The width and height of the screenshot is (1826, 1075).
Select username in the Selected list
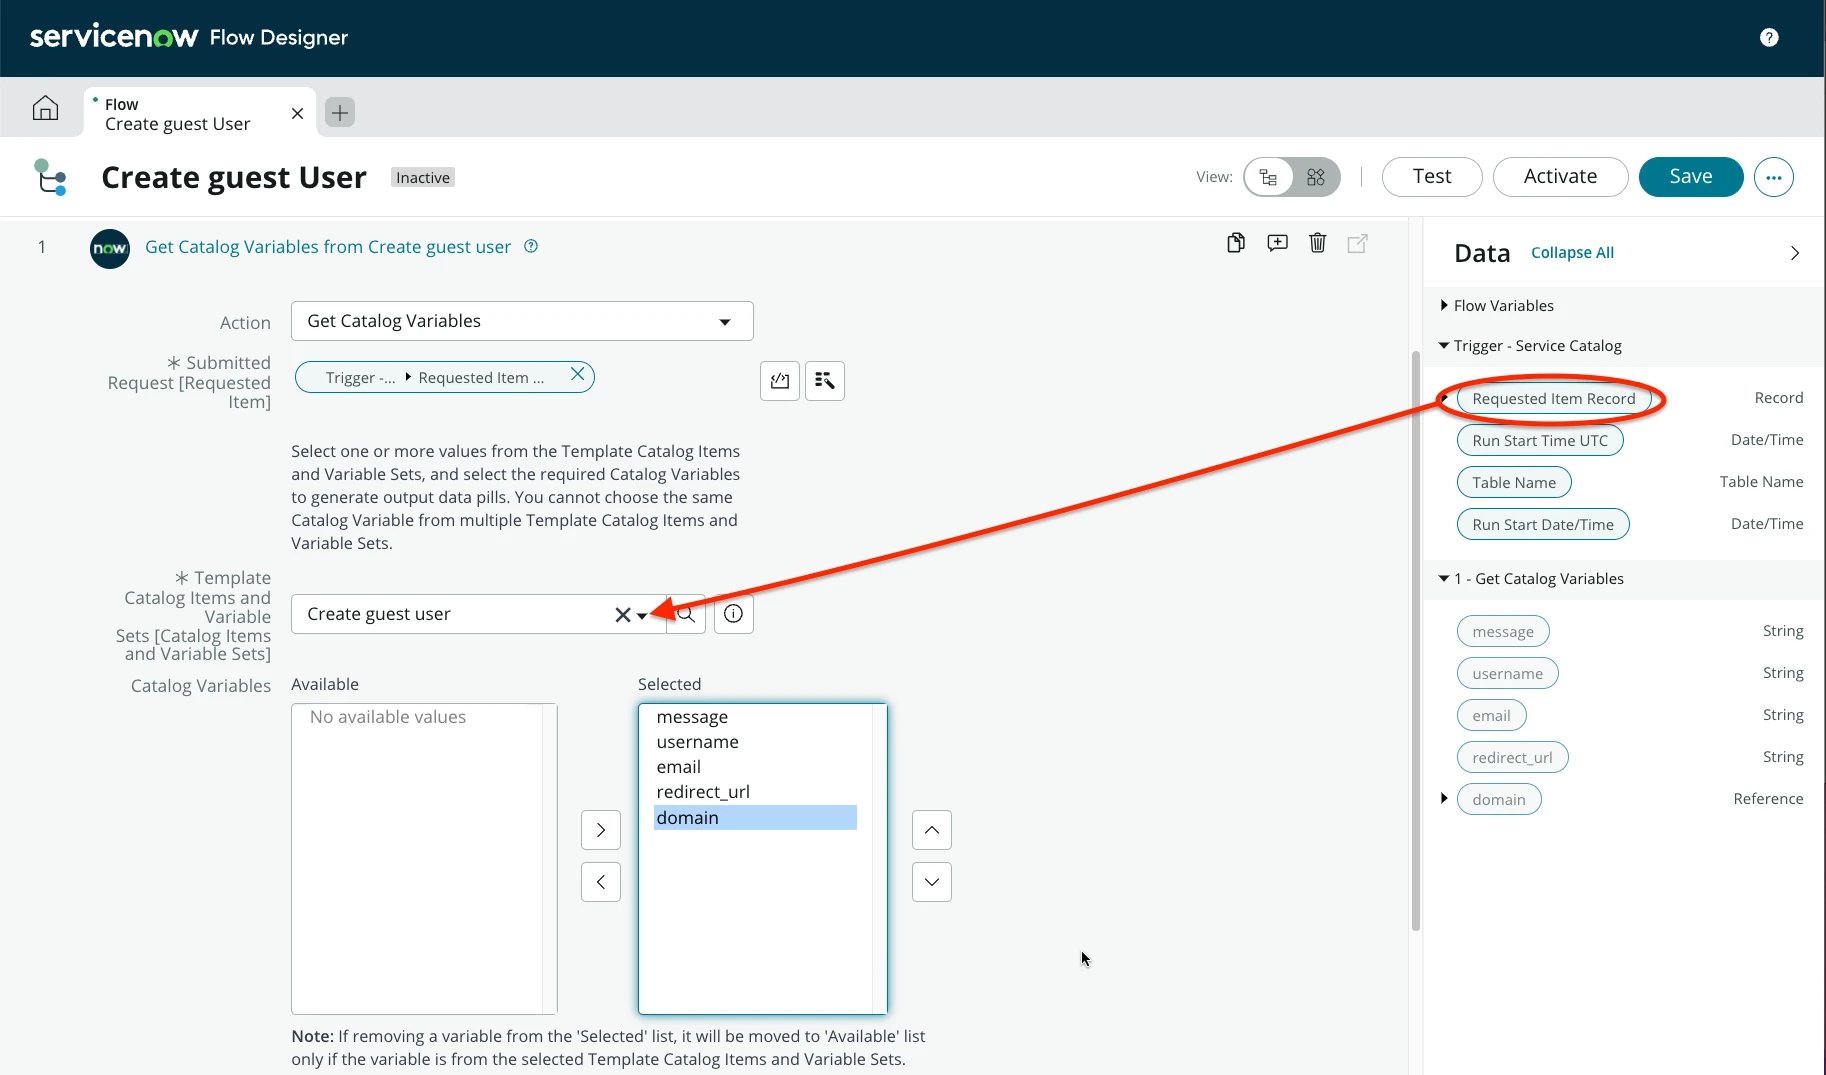[x=697, y=742]
